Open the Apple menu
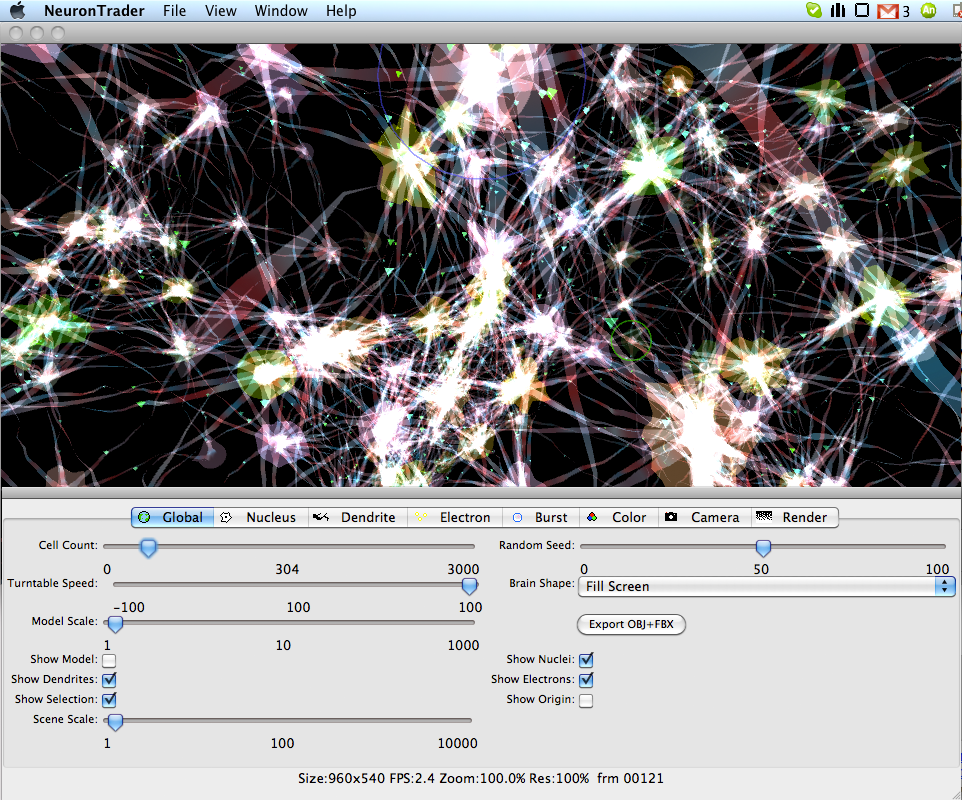 (x=18, y=11)
